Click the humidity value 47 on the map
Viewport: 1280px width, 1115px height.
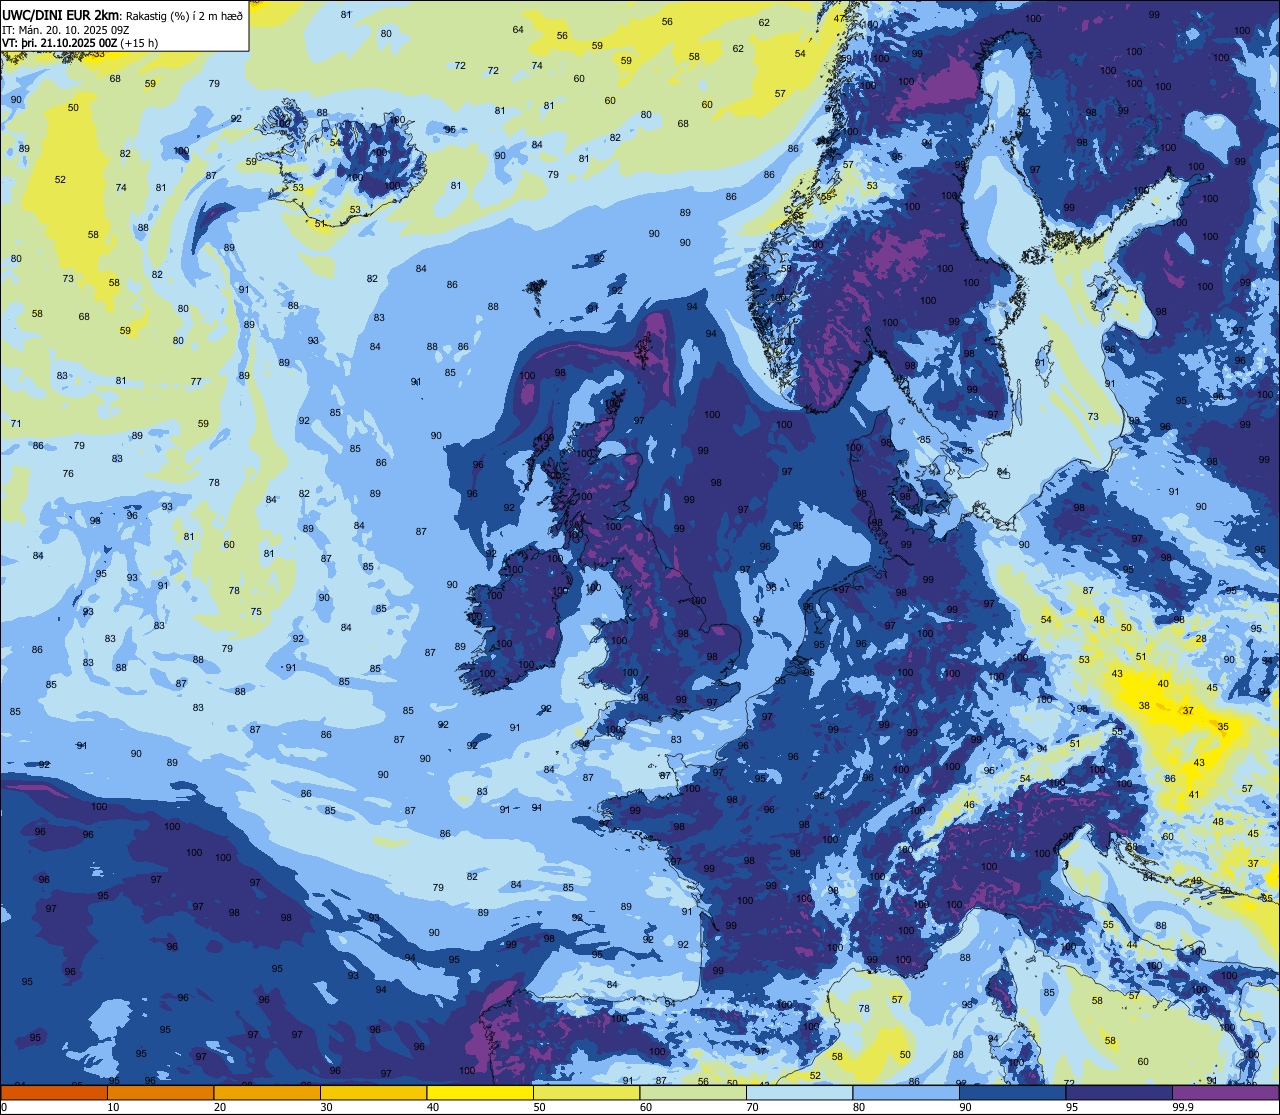click(x=839, y=19)
